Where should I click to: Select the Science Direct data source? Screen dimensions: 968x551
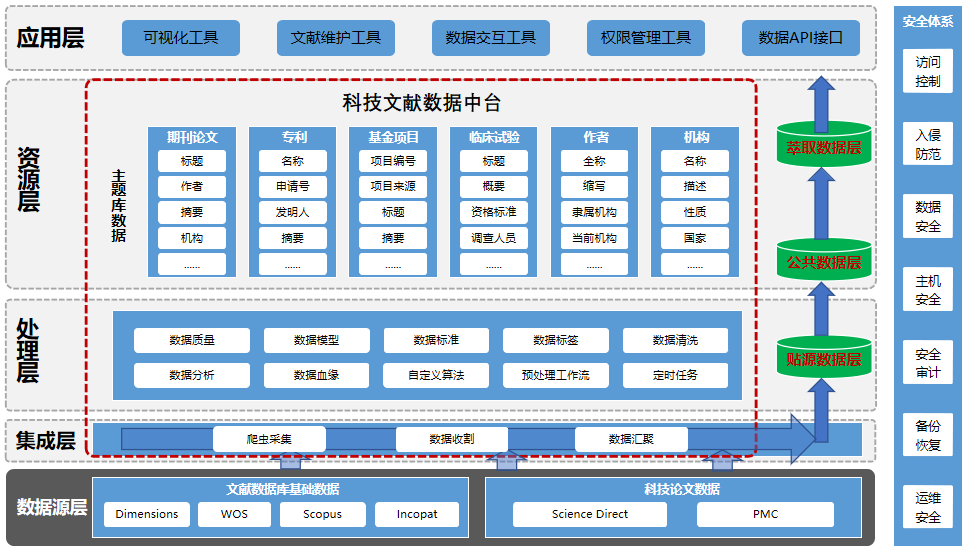[590, 514]
